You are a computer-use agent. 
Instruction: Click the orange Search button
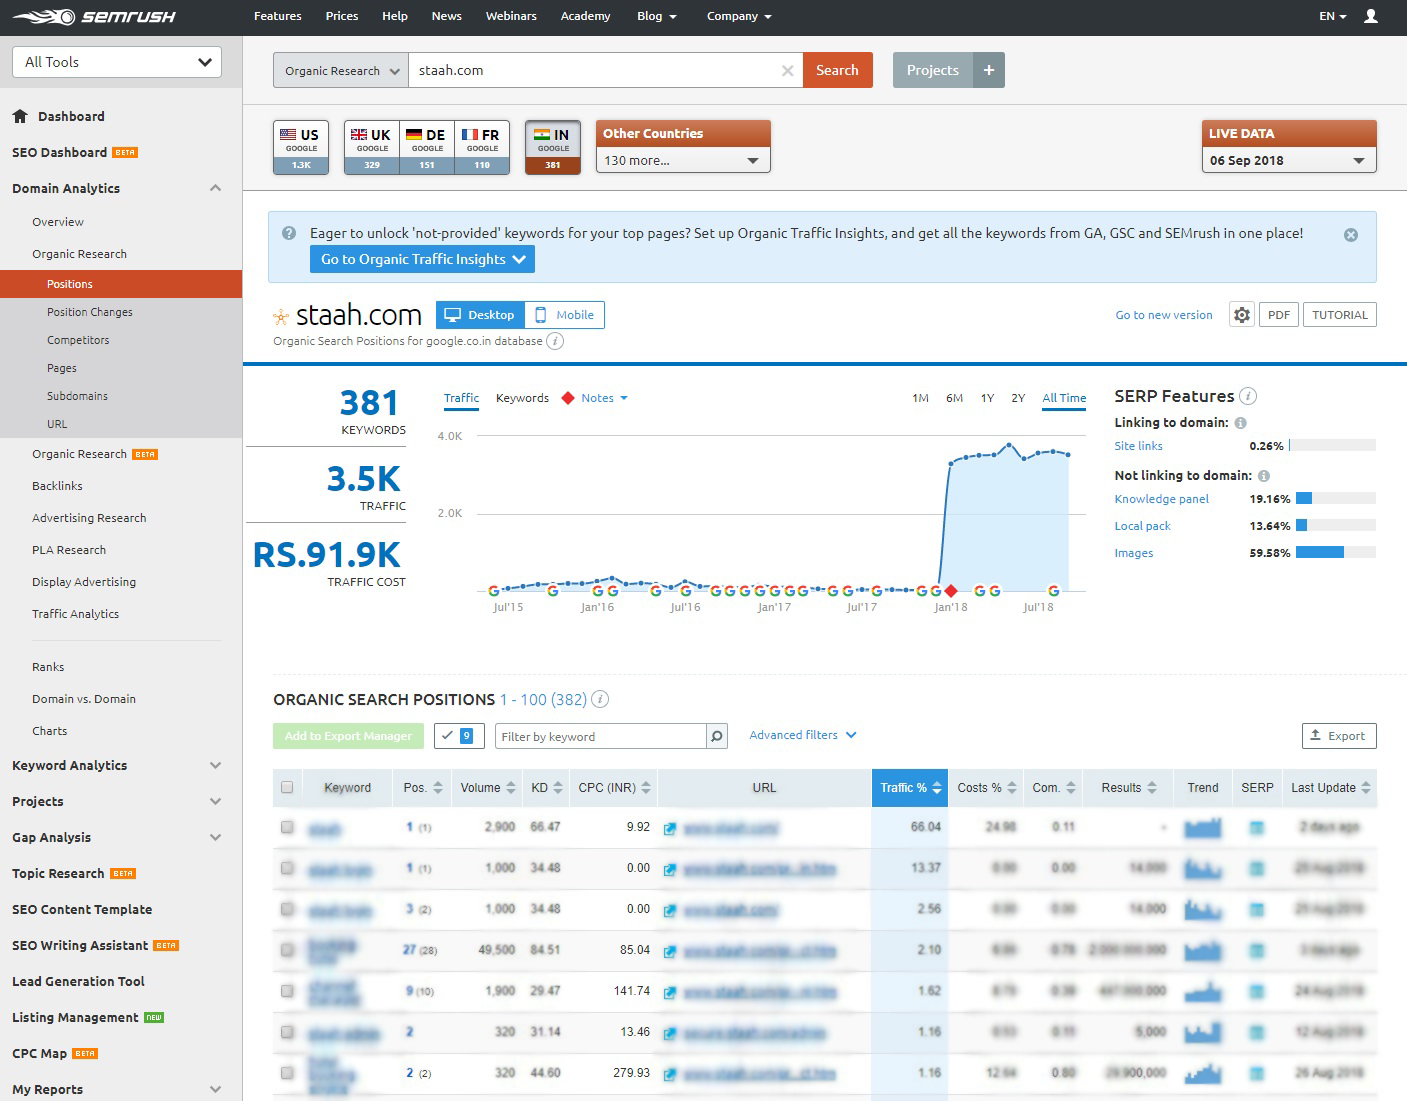[837, 70]
